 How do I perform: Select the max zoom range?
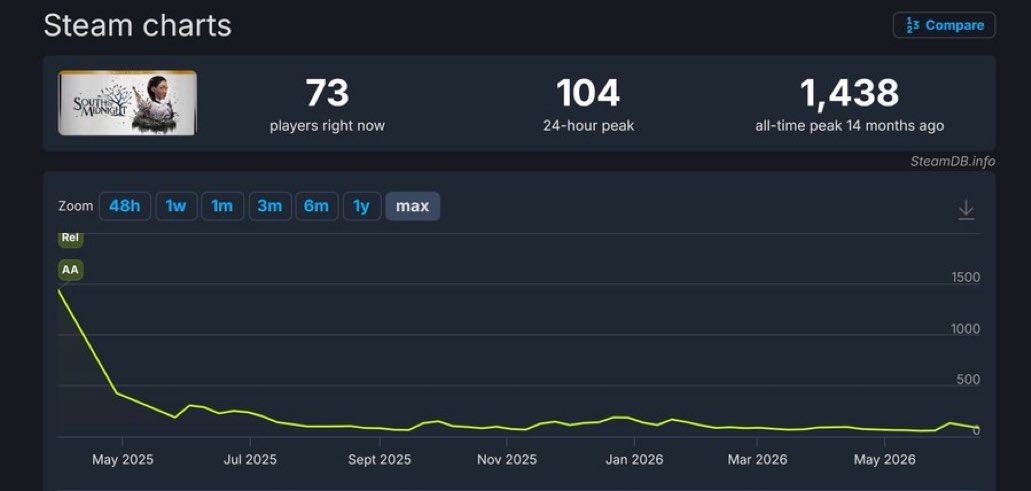point(412,206)
